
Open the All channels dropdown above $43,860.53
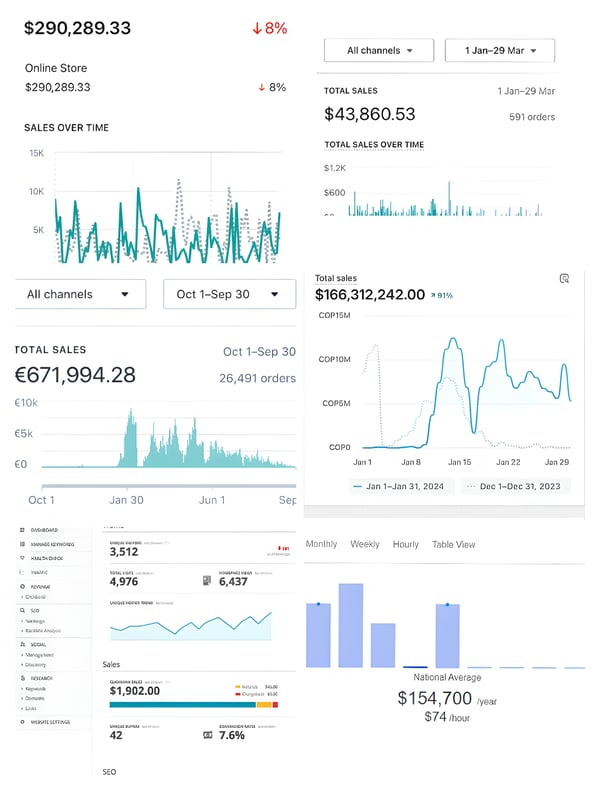point(379,50)
